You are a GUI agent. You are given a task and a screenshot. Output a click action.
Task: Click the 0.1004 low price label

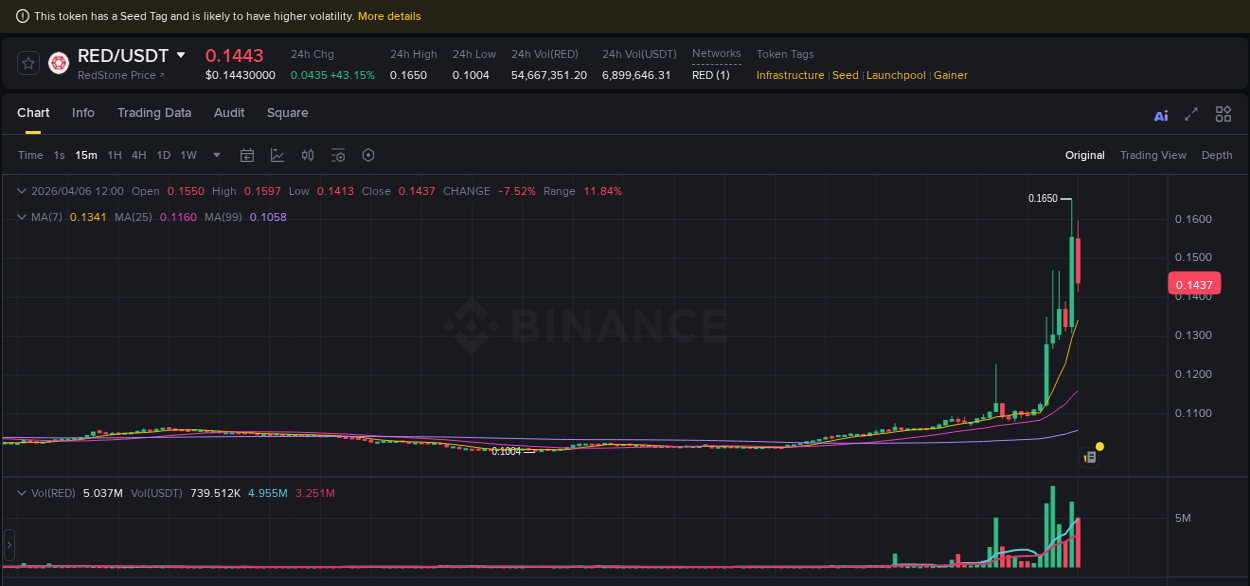[x=506, y=451]
